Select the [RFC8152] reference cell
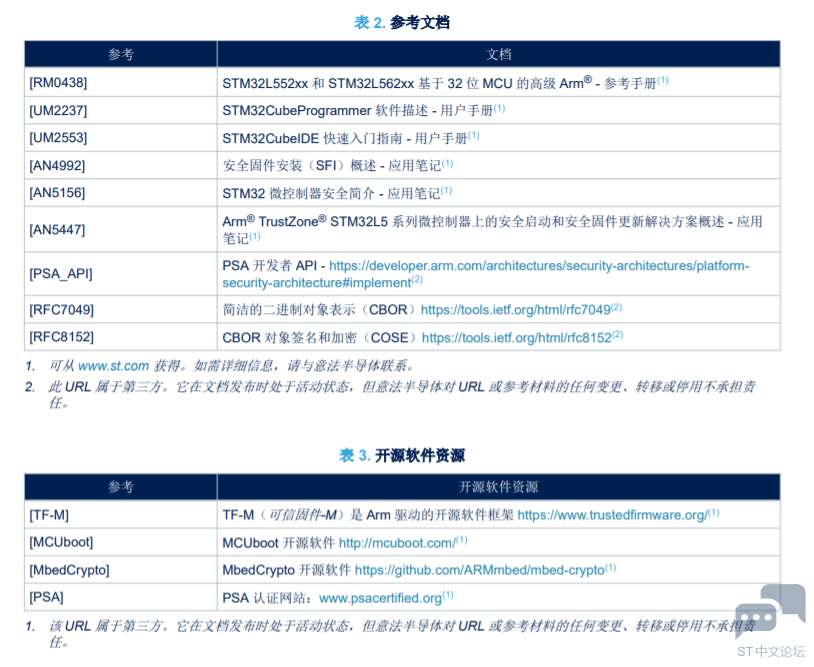The width and height of the screenshot is (814, 667). [x=120, y=337]
